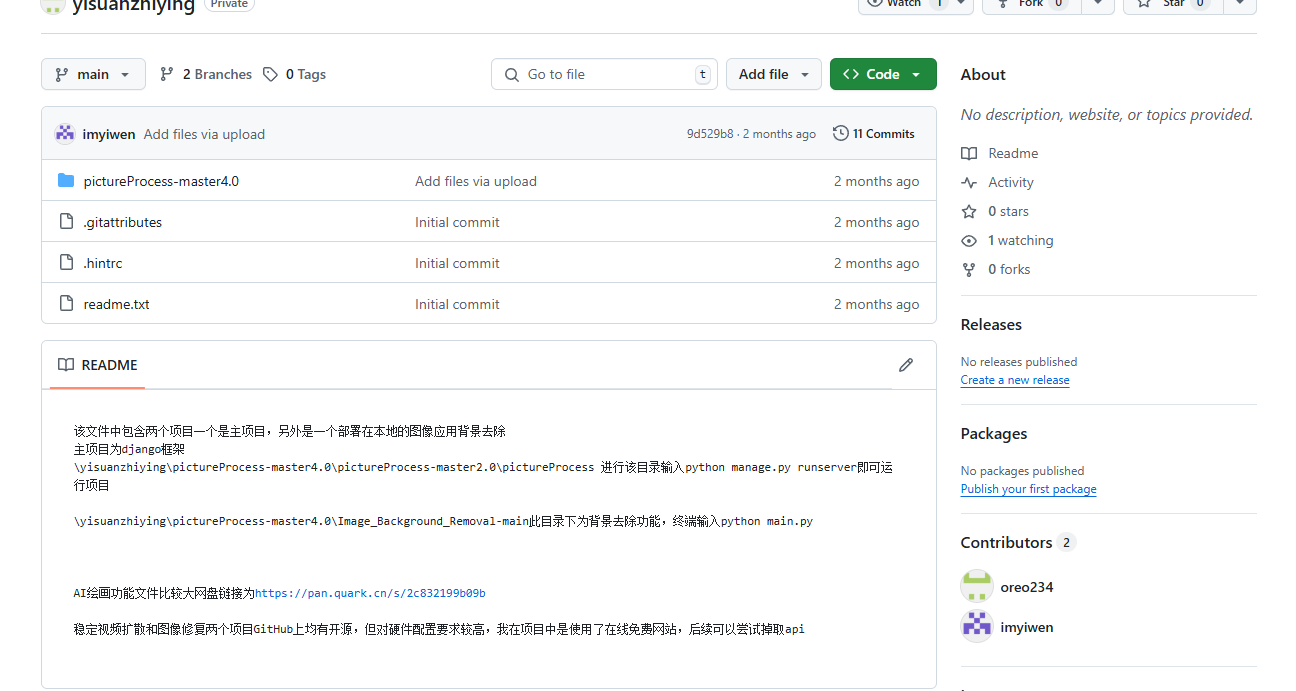Click the magnifier icon in Go to file

coord(512,75)
